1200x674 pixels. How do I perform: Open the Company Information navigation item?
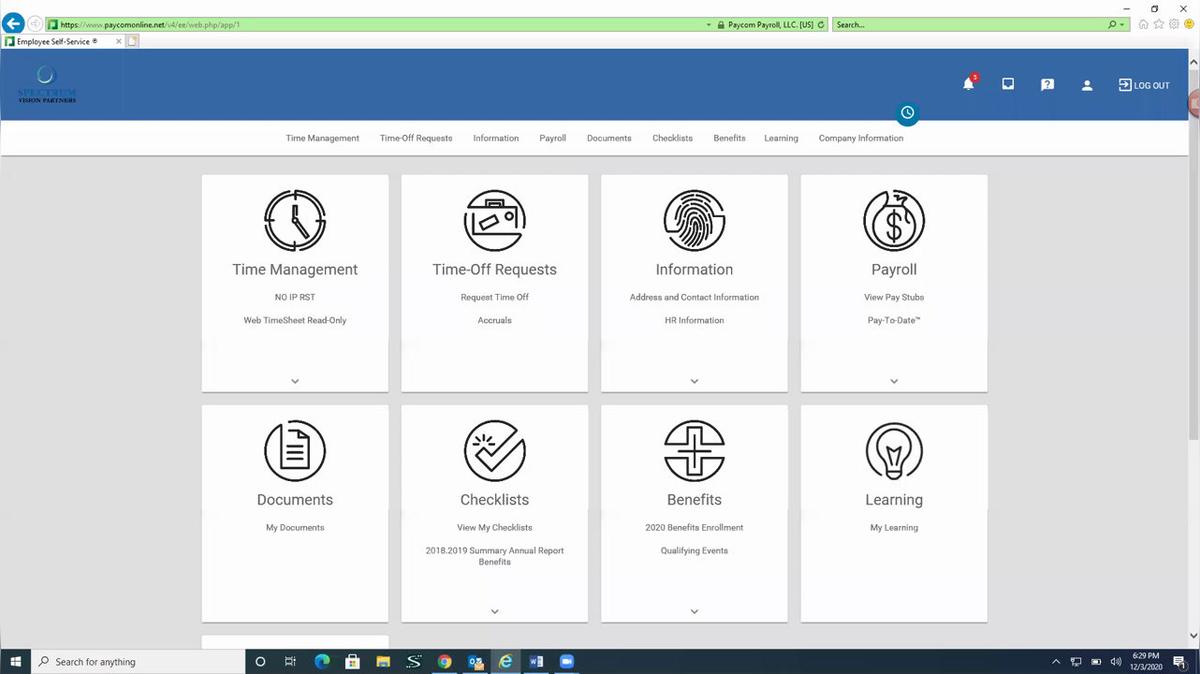[861, 138]
